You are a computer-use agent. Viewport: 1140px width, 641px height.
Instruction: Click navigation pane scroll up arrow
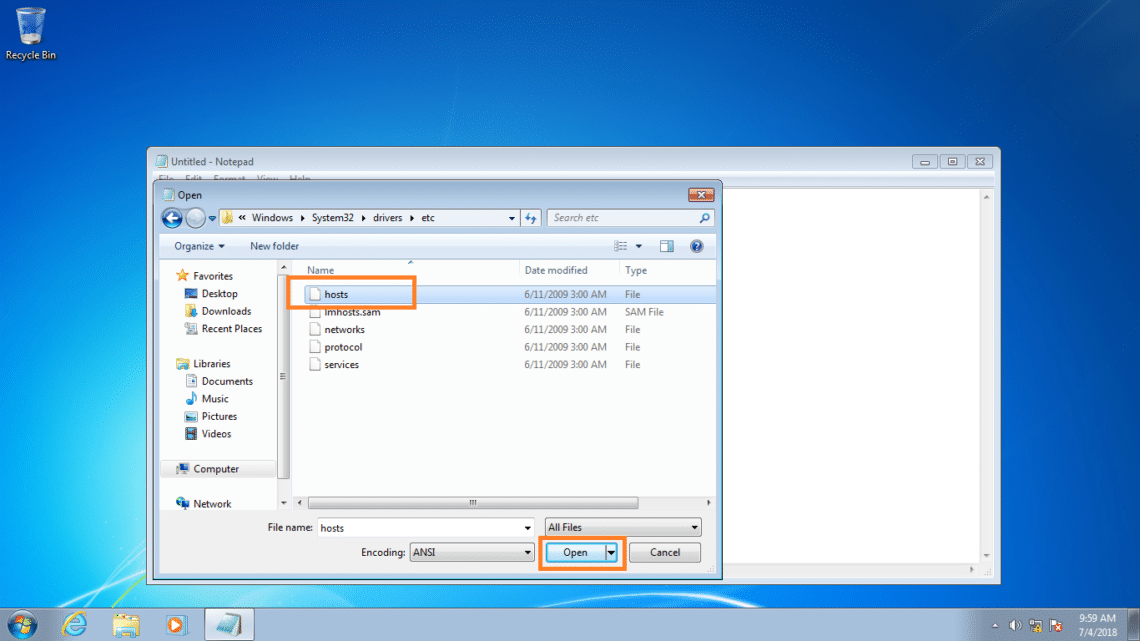click(284, 268)
